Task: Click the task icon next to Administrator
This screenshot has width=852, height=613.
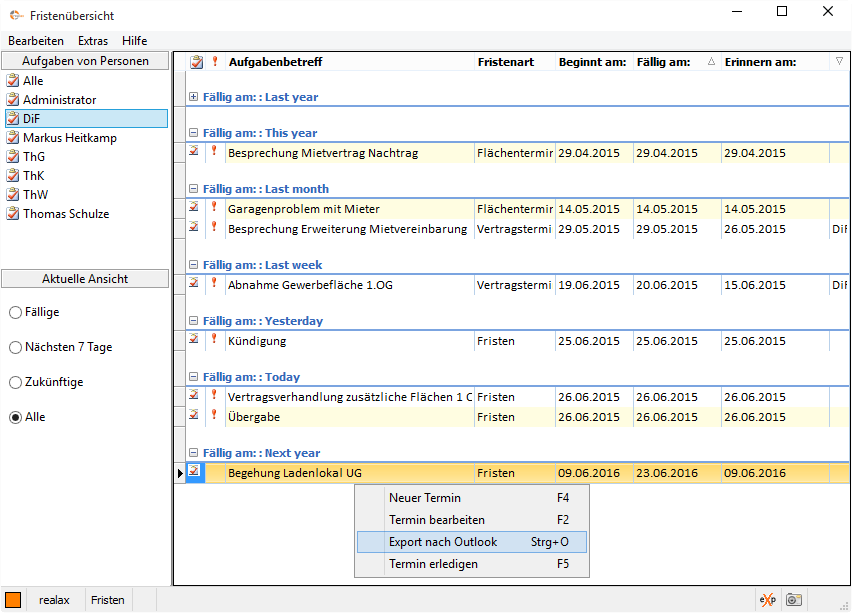Action: pos(13,100)
